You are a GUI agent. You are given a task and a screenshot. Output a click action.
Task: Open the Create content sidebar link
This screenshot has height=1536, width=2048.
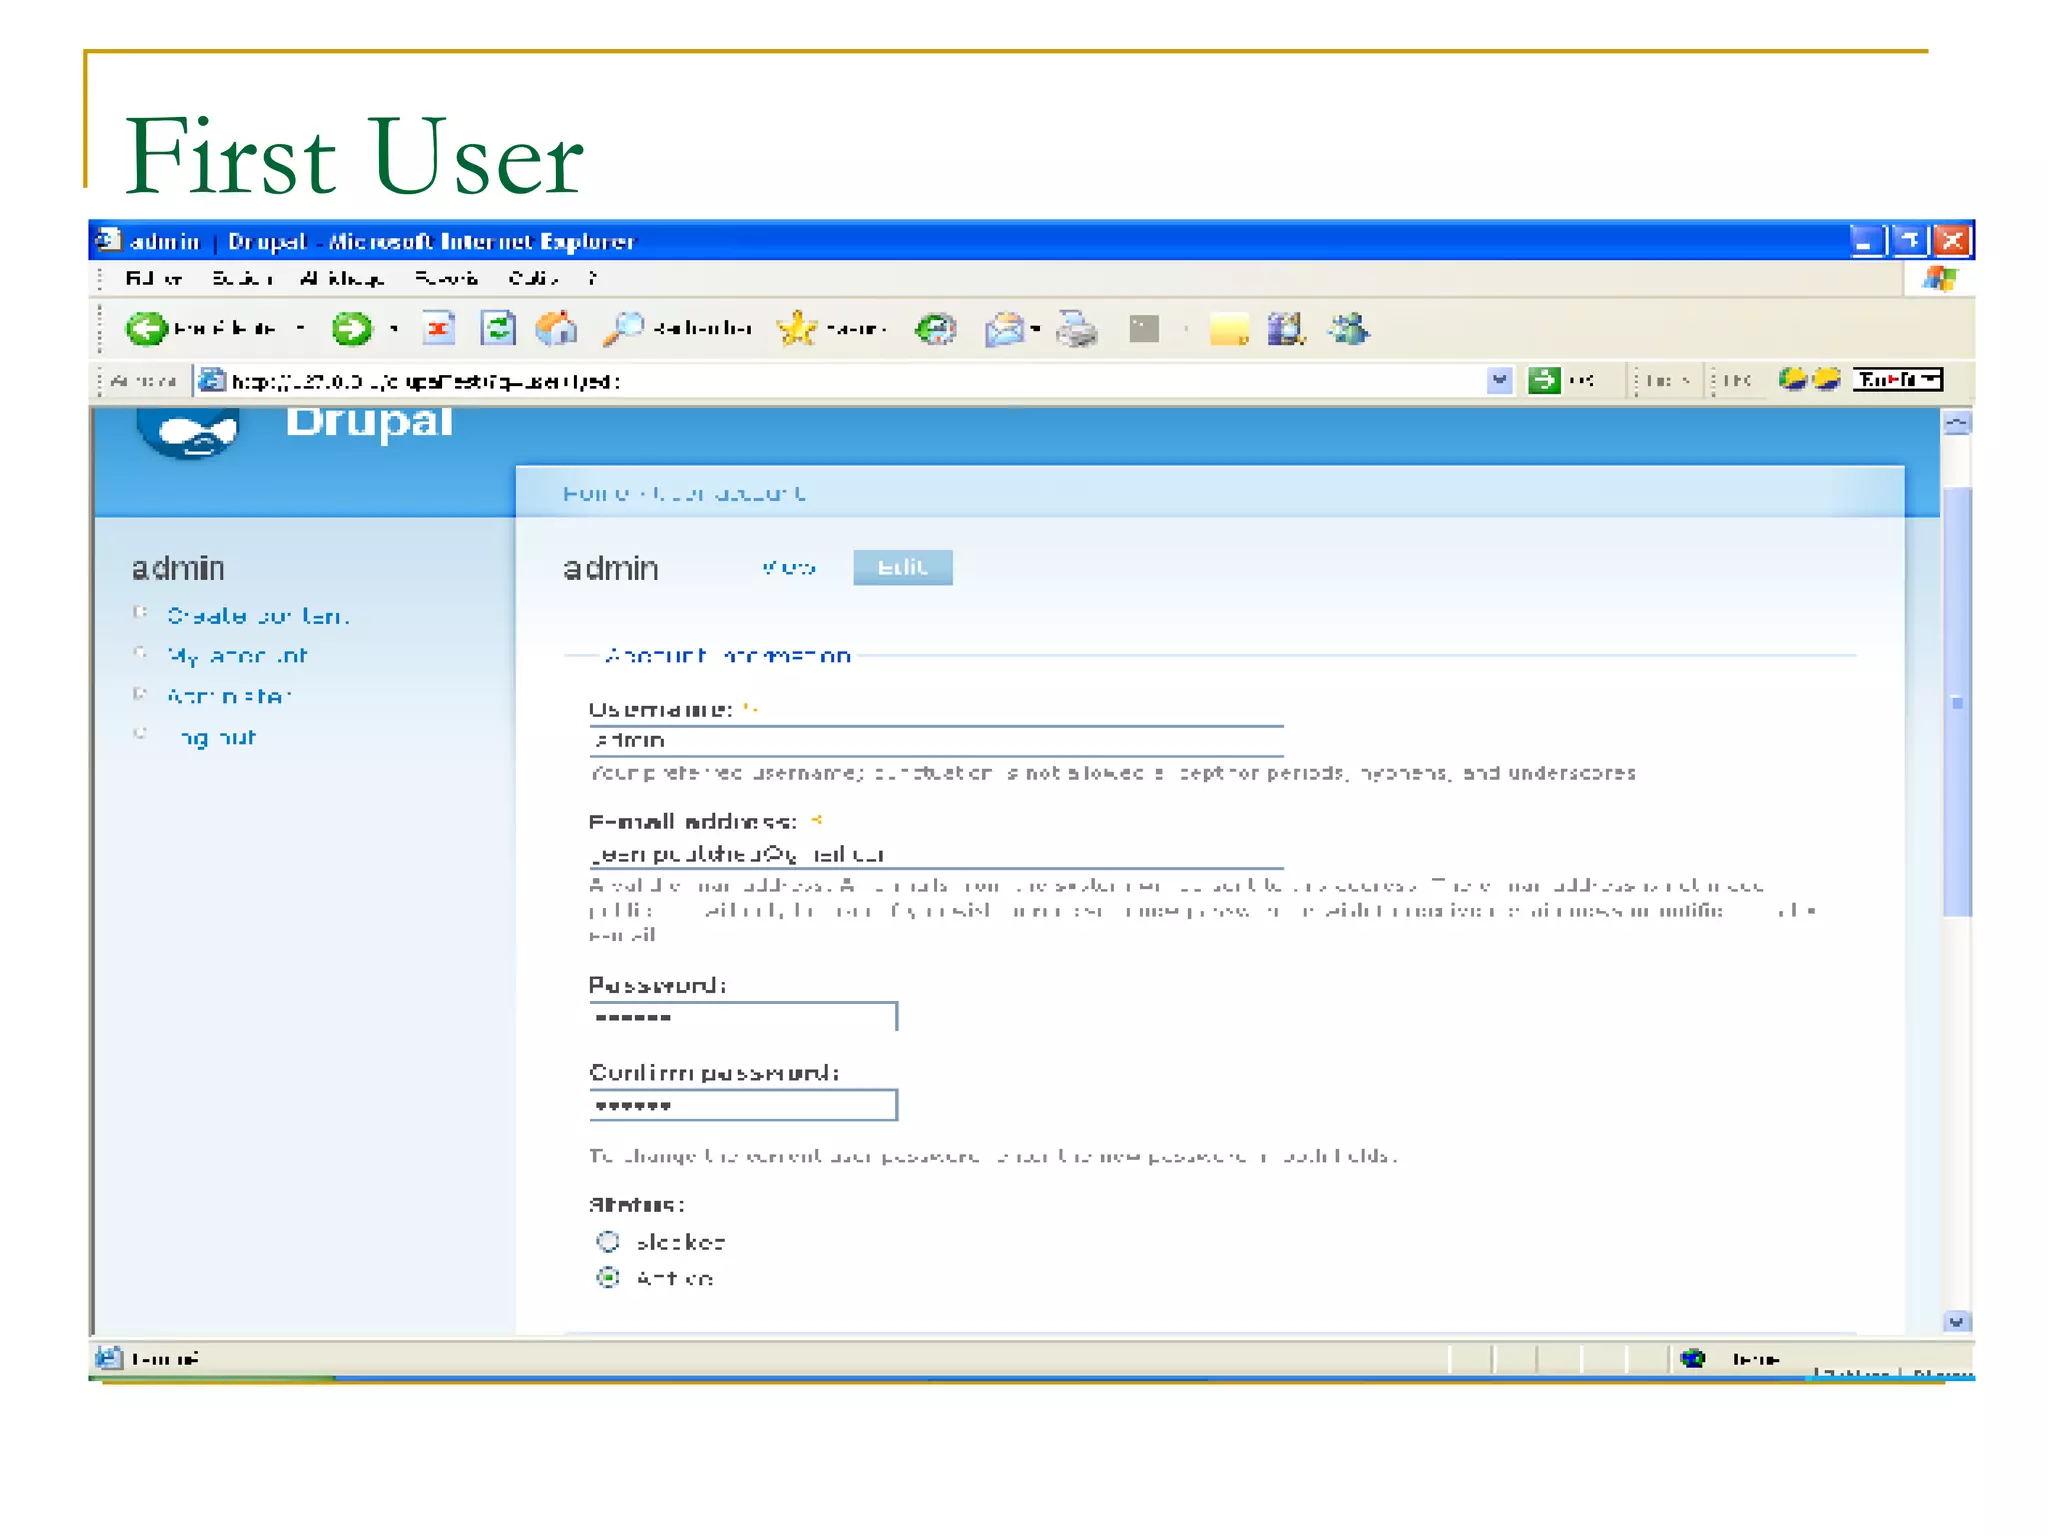click(258, 616)
